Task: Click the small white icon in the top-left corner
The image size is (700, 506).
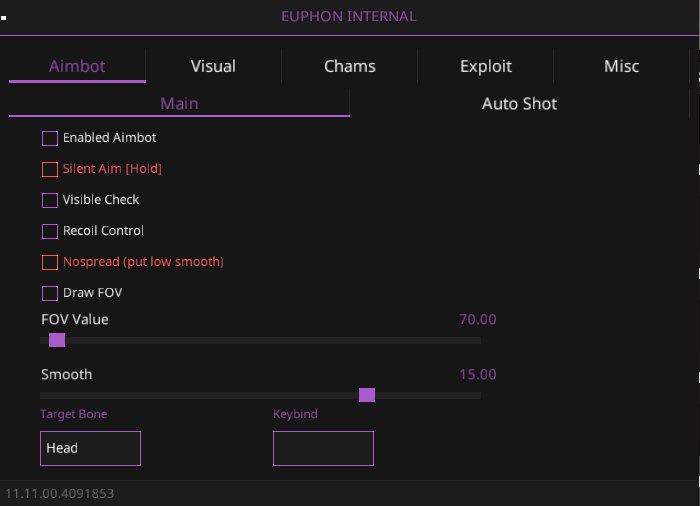Action: point(4,18)
